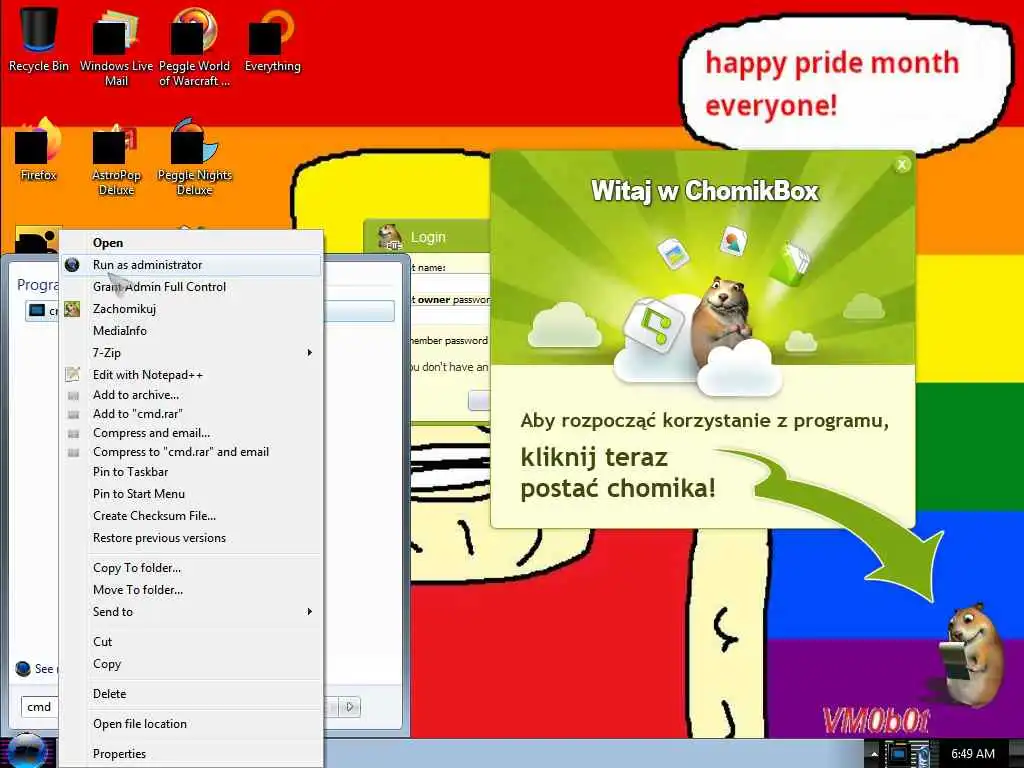Choose Copy To folder...
Viewport: 1024px width, 768px height.
191,568
